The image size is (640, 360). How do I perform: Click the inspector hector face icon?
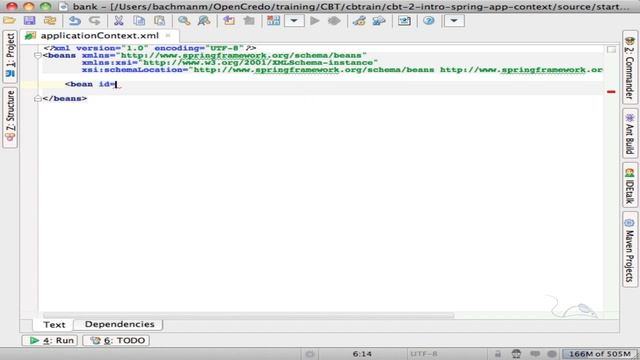(x=516, y=354)
